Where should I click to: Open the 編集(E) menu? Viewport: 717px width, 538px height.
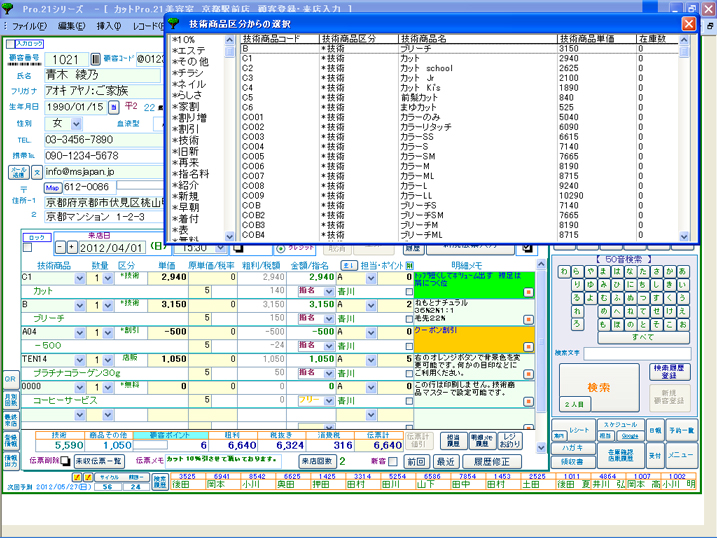point(71,24)
